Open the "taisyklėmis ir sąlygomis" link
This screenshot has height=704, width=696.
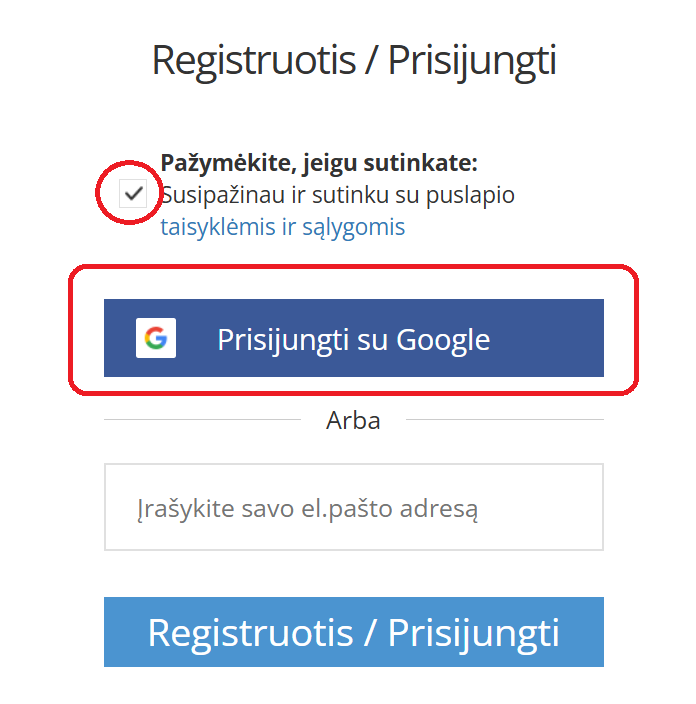[x=283, y=227]
